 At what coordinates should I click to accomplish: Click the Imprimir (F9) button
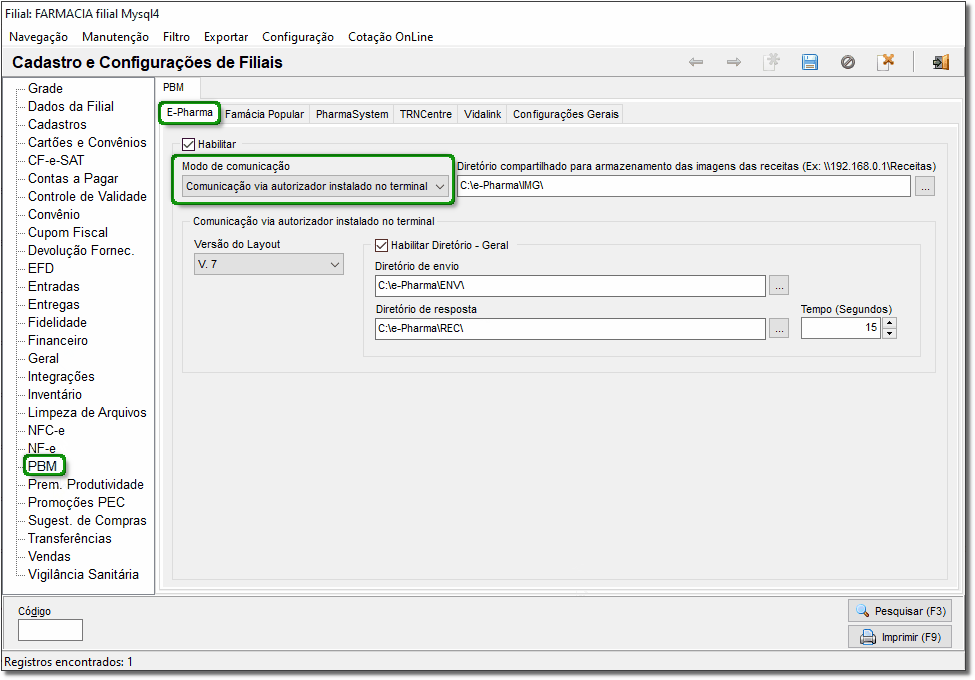pyautogui.click(x=900, y=637)
